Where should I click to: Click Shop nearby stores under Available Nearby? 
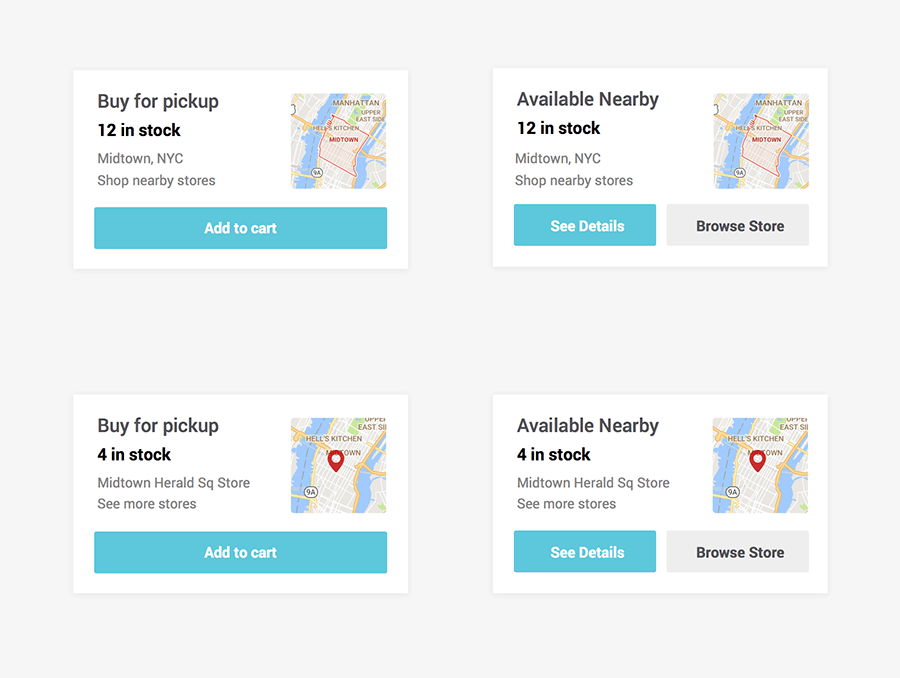(574, 180)
